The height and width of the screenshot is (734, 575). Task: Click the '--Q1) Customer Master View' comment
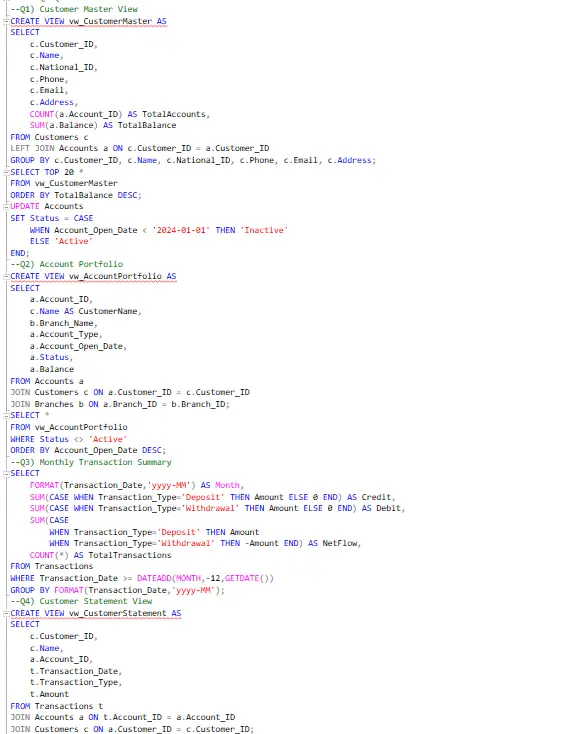coord(74,9)
